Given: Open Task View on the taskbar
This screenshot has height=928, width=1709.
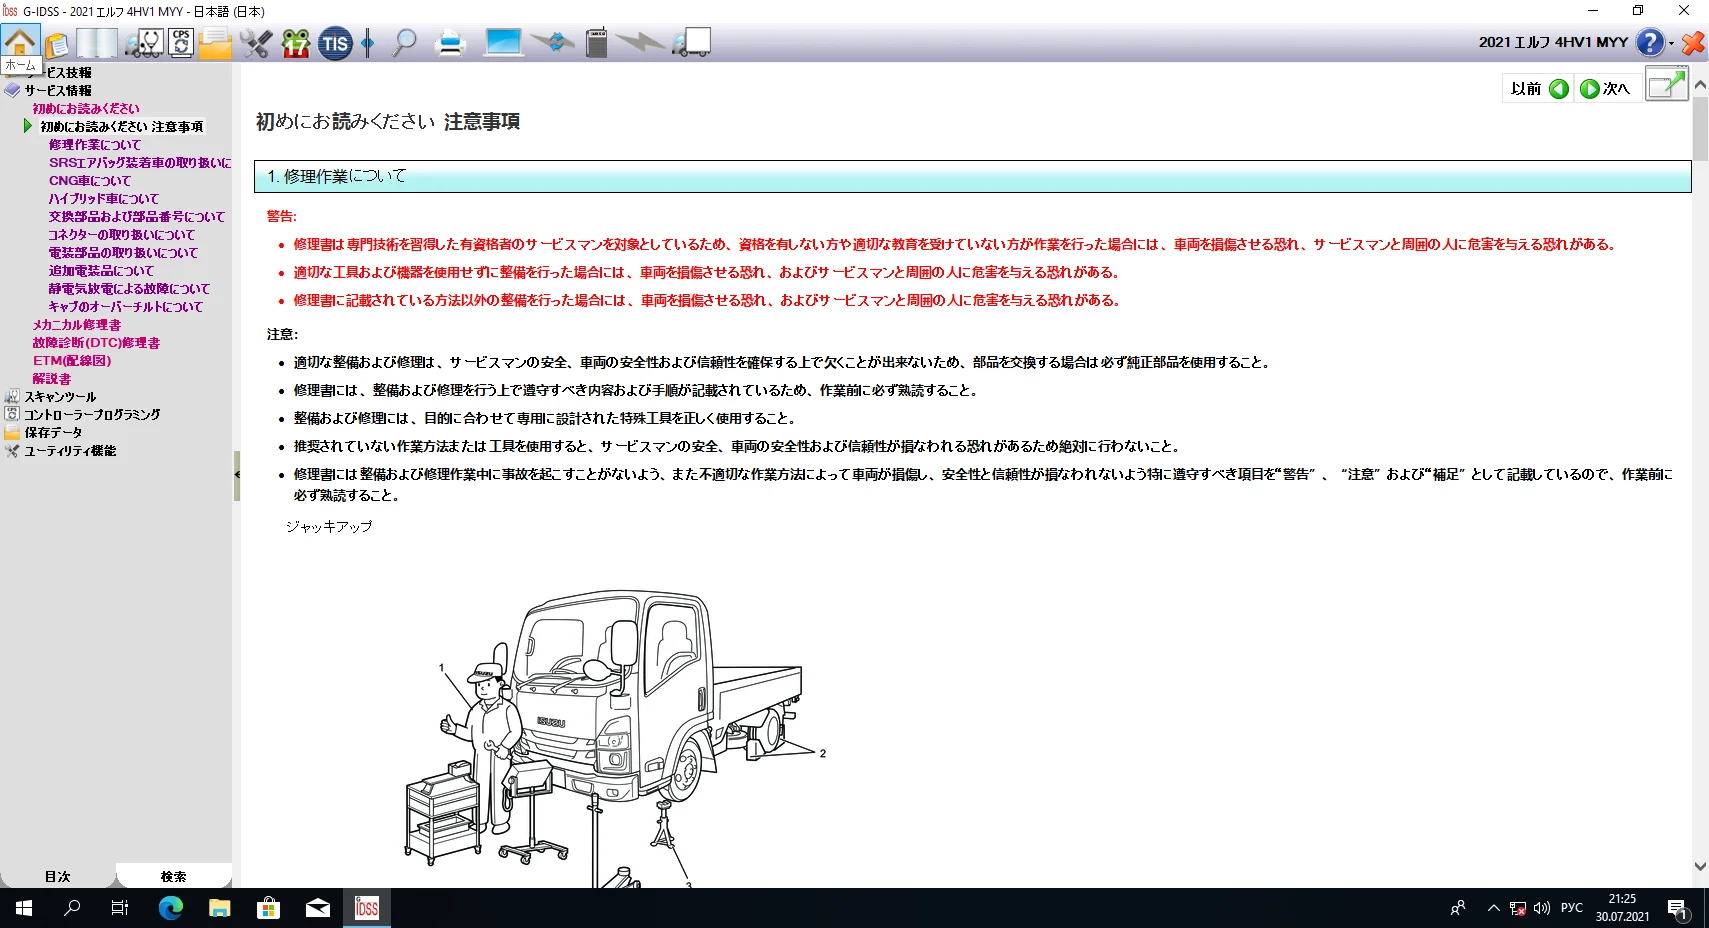Looking at the screenshot, I should (x=120, y=908).
